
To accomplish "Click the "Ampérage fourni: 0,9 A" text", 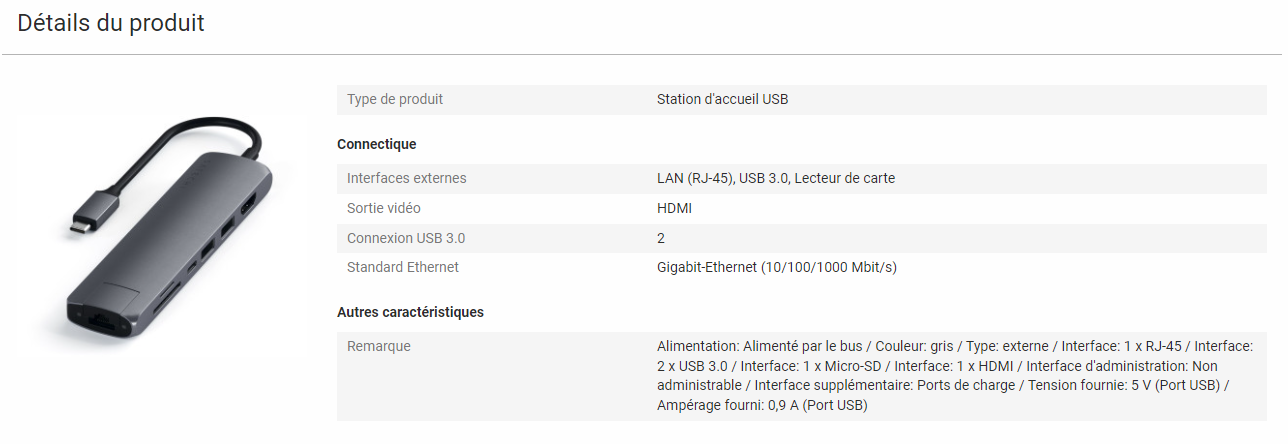I will 726,405.
